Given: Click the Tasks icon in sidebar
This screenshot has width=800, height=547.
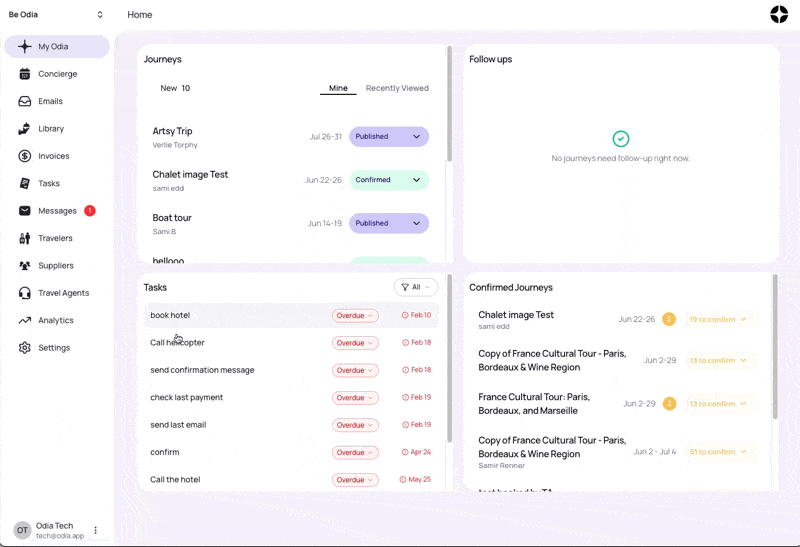Looking at the screenshot, I should pos(24,183).
